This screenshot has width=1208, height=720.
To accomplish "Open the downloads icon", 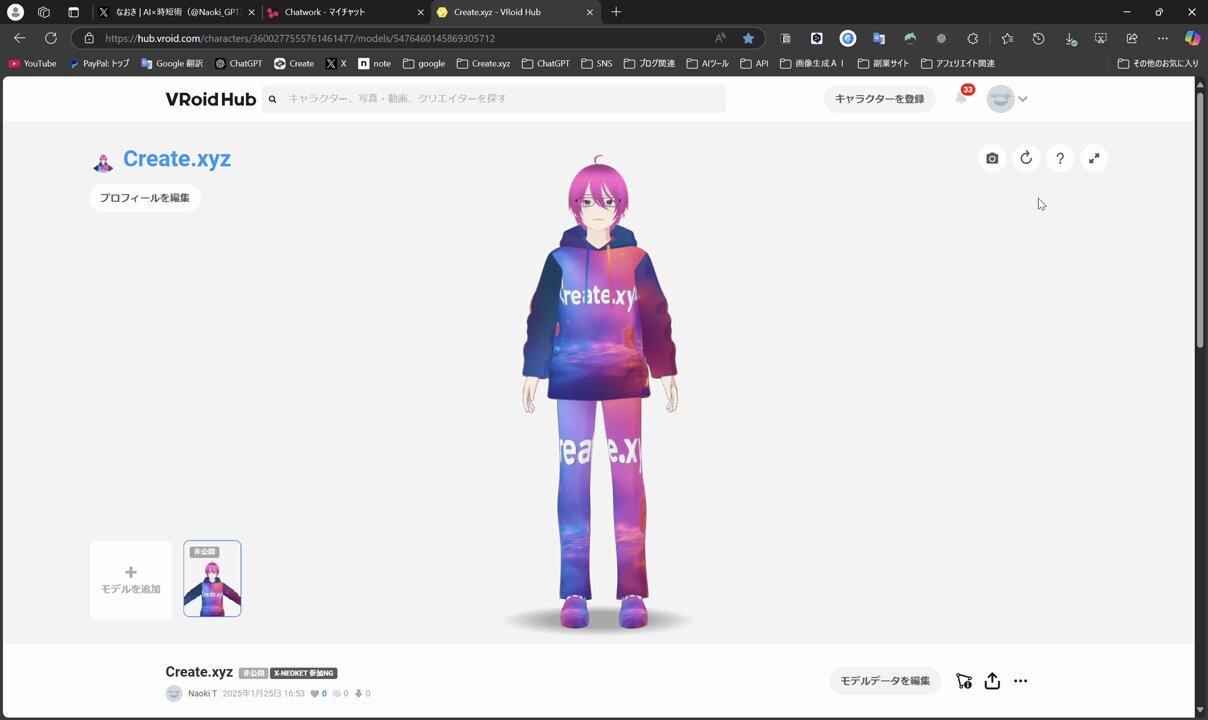I will tap(1070, 38).
